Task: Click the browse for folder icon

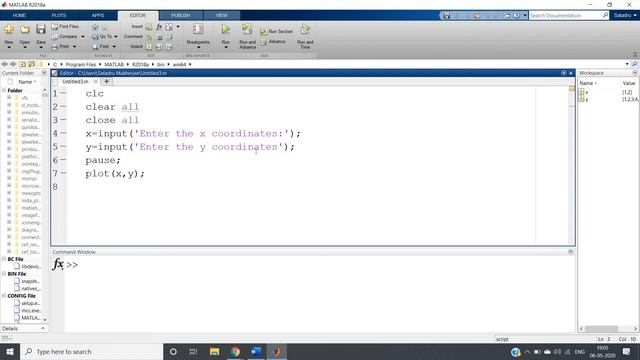Action: 31,64
